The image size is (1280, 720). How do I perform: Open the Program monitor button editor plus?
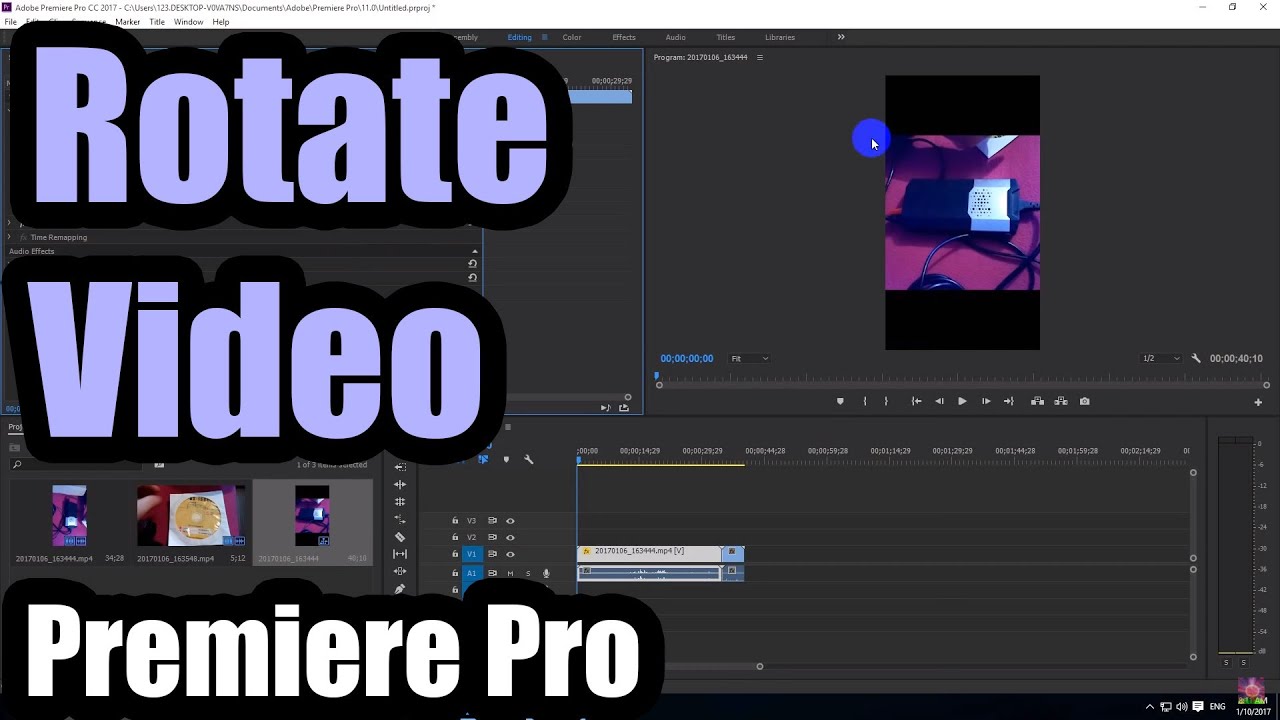click(x=1258, y=402)
